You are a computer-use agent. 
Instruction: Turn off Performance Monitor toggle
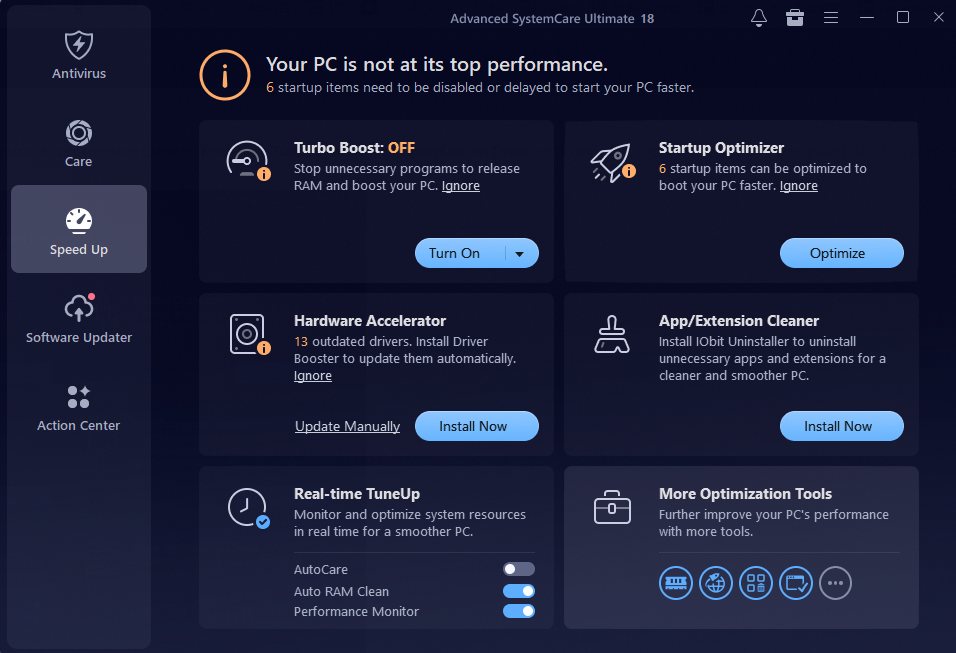pos(519,611)
